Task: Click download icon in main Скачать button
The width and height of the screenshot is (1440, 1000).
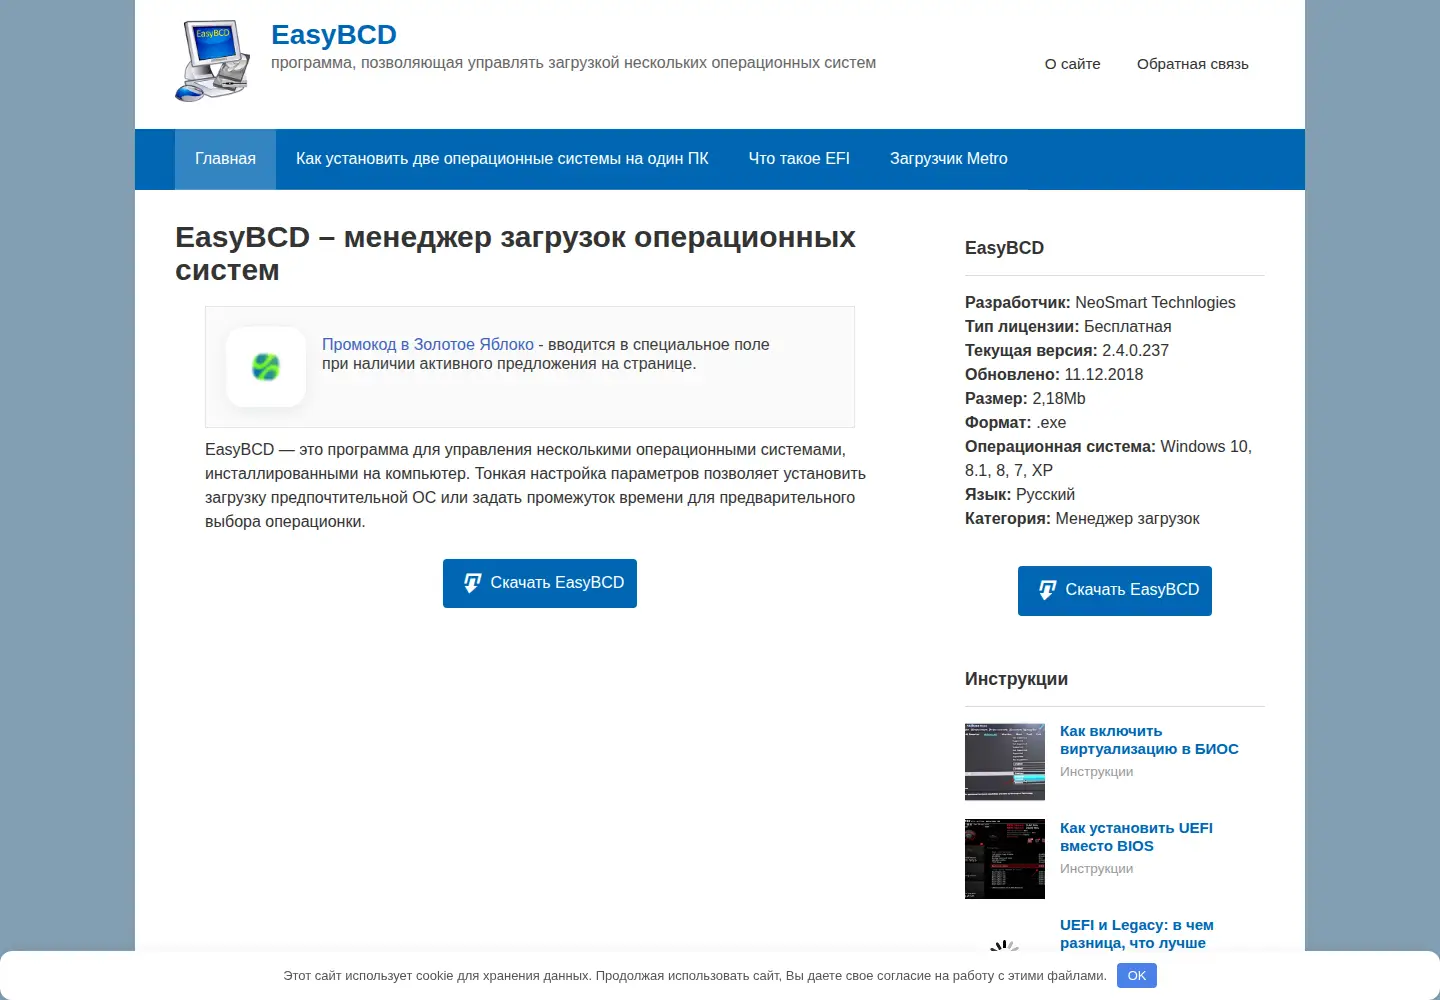Action: tap(472, 583)
